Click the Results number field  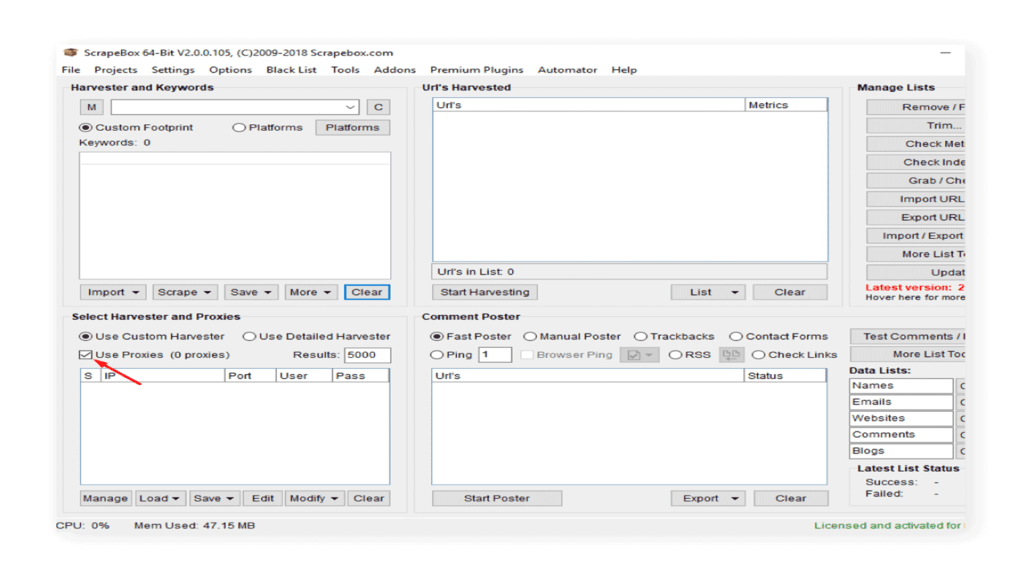[368, 355]
